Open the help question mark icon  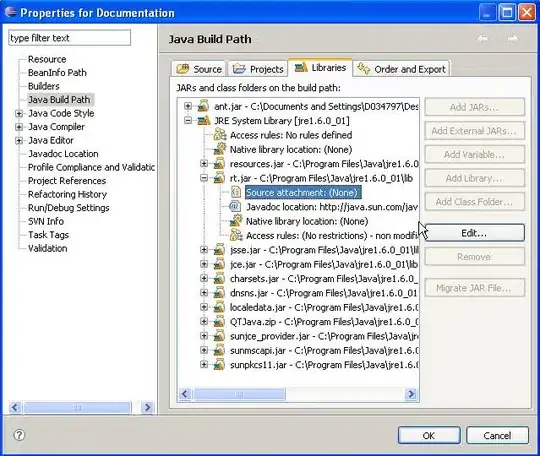19,435
